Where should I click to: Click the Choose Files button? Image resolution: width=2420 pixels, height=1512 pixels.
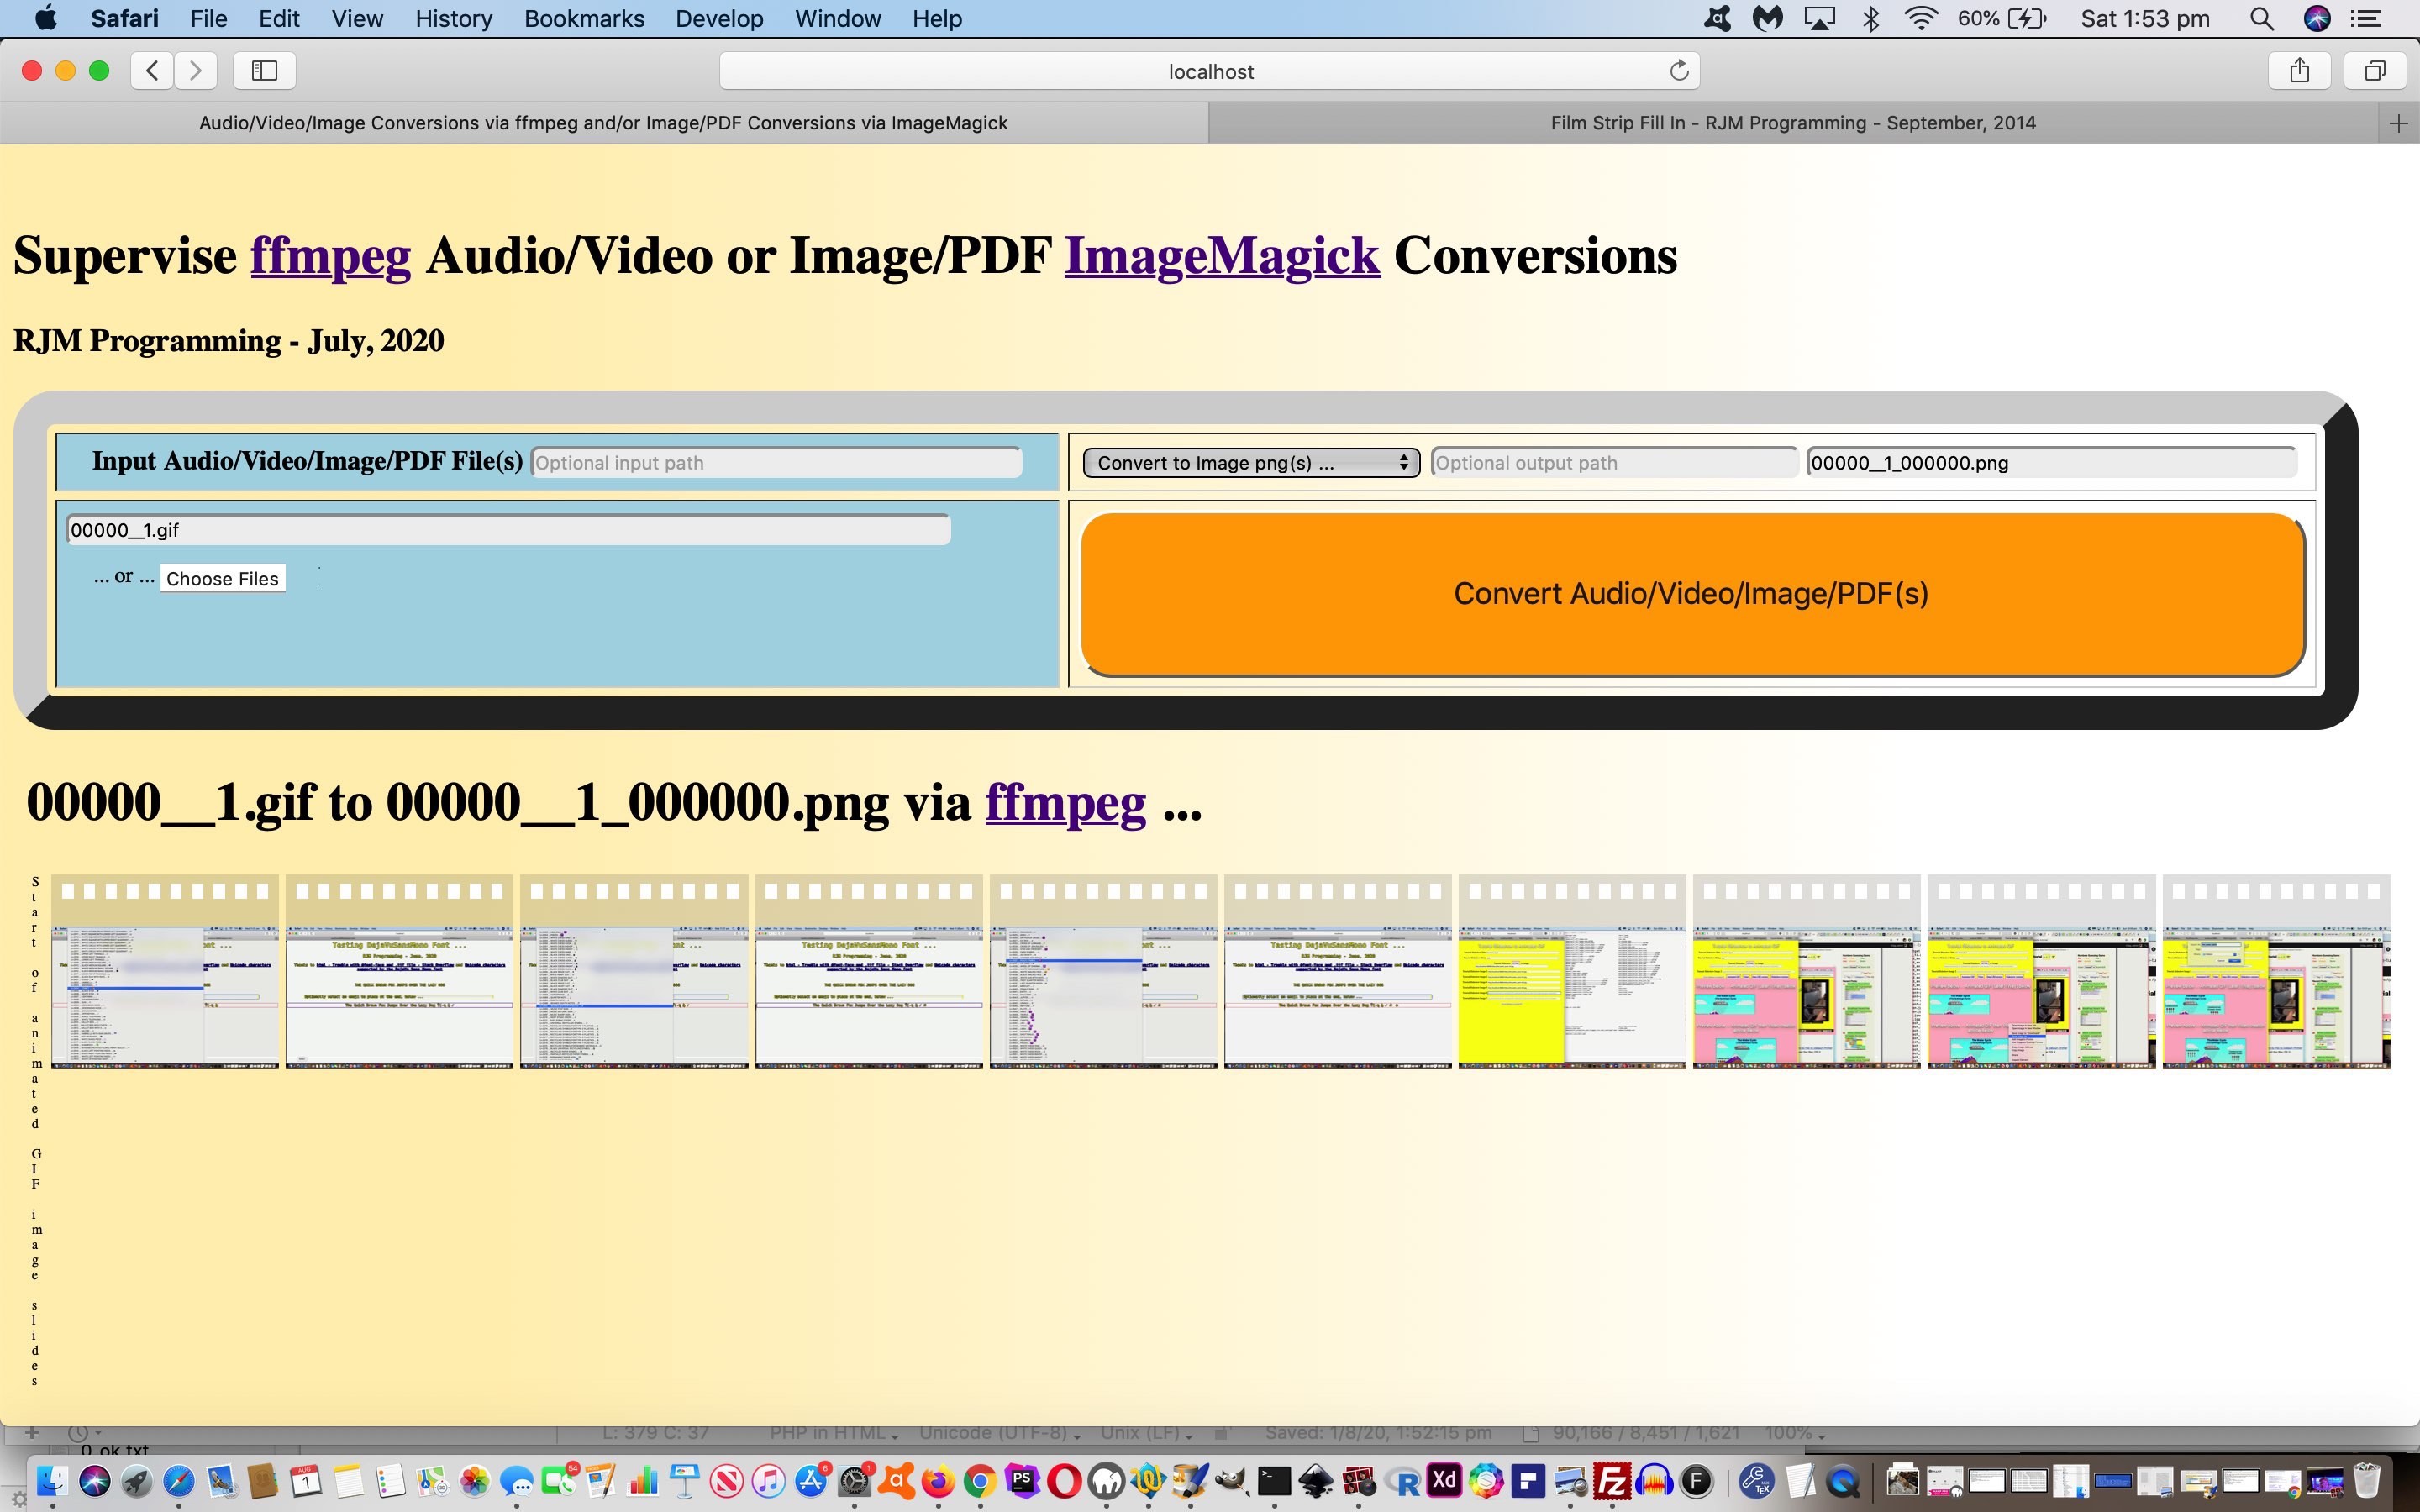[x=222, y=579]
